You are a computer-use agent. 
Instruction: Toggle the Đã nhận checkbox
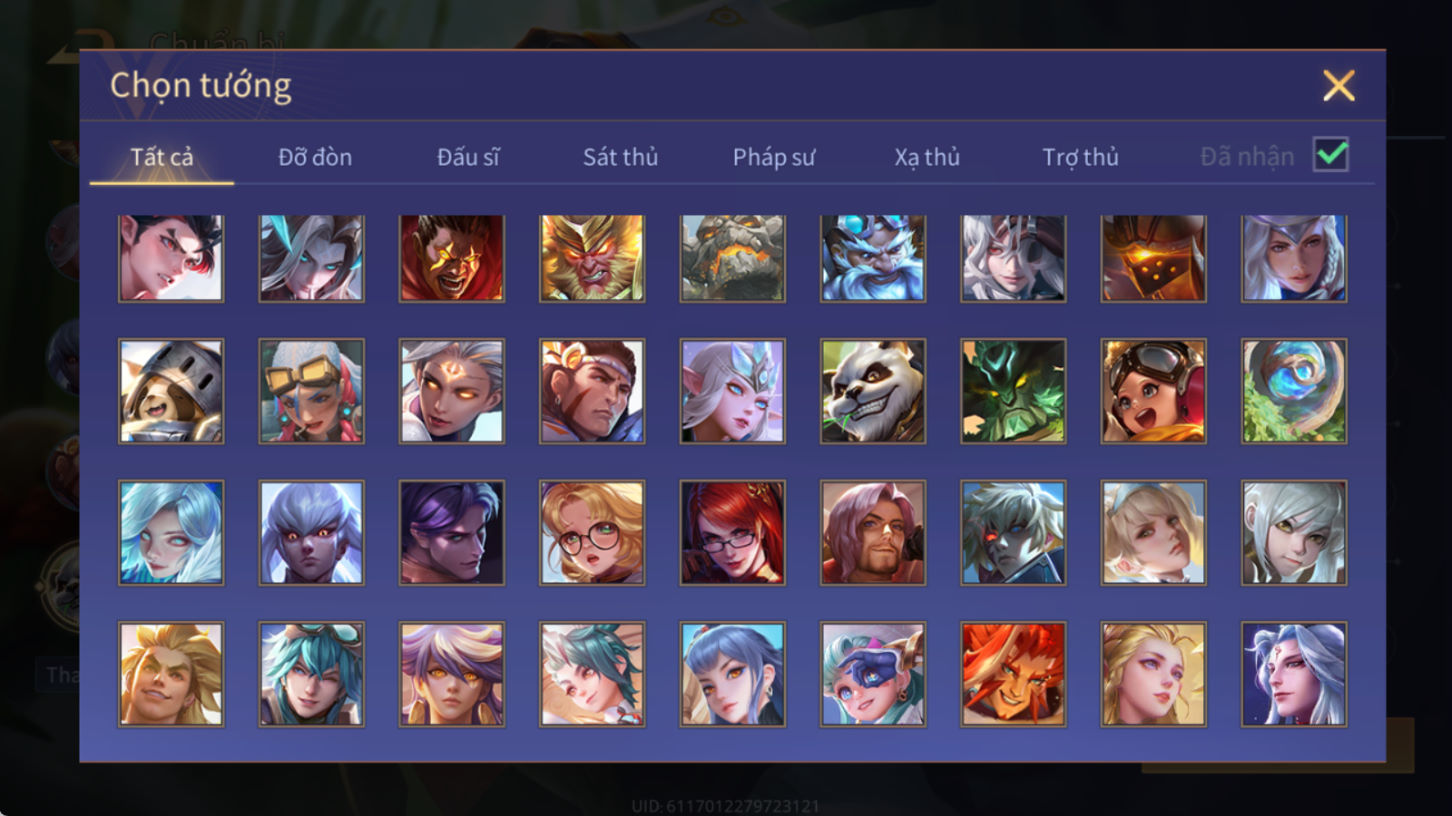1331,155
